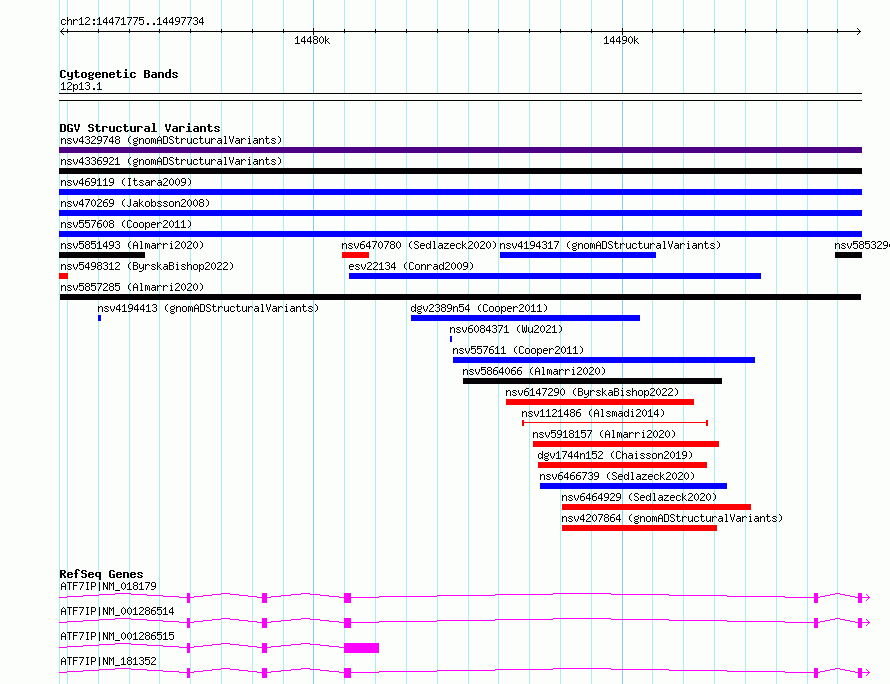
Task: Click ATF7IP|NM_181352 transcript label
Action: pos(108,661)
